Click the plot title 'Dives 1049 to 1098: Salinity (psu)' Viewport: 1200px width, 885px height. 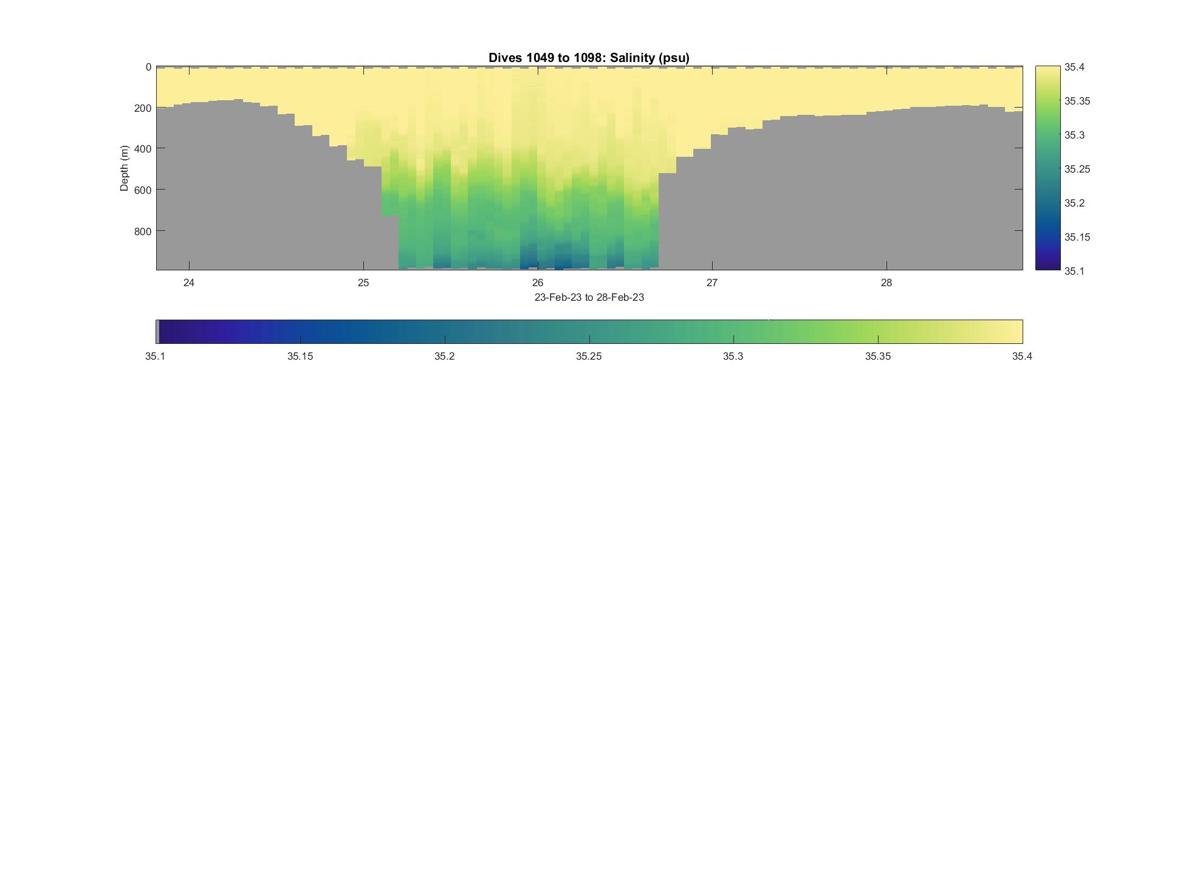point(589,57)
